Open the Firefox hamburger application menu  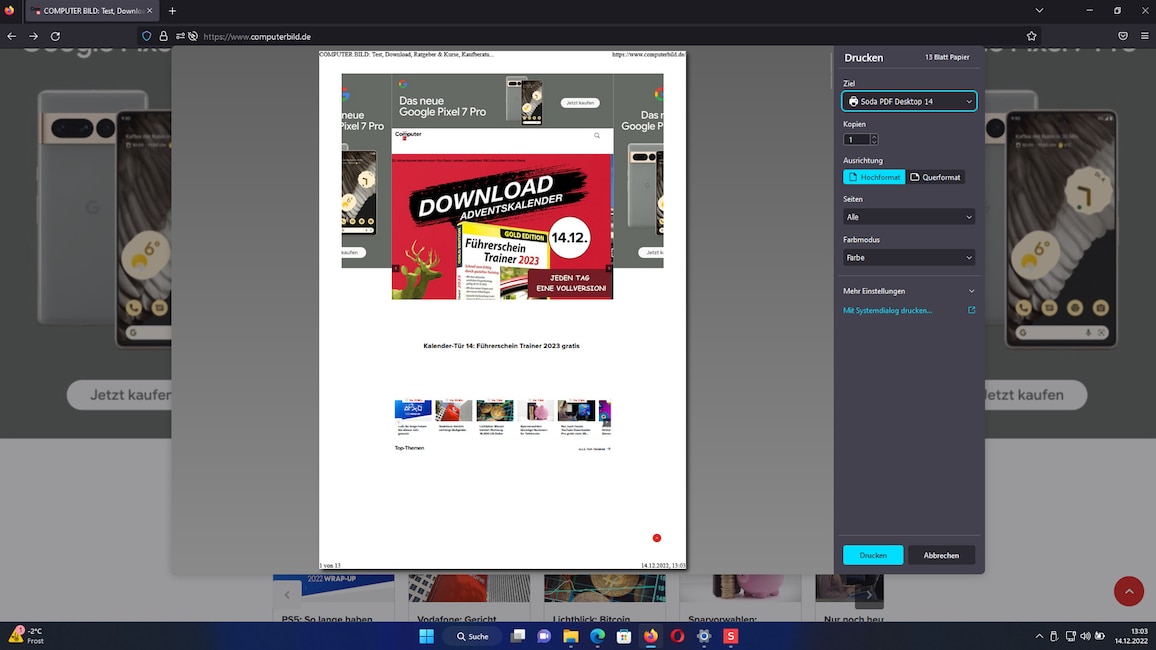[x=1144, y=36]
